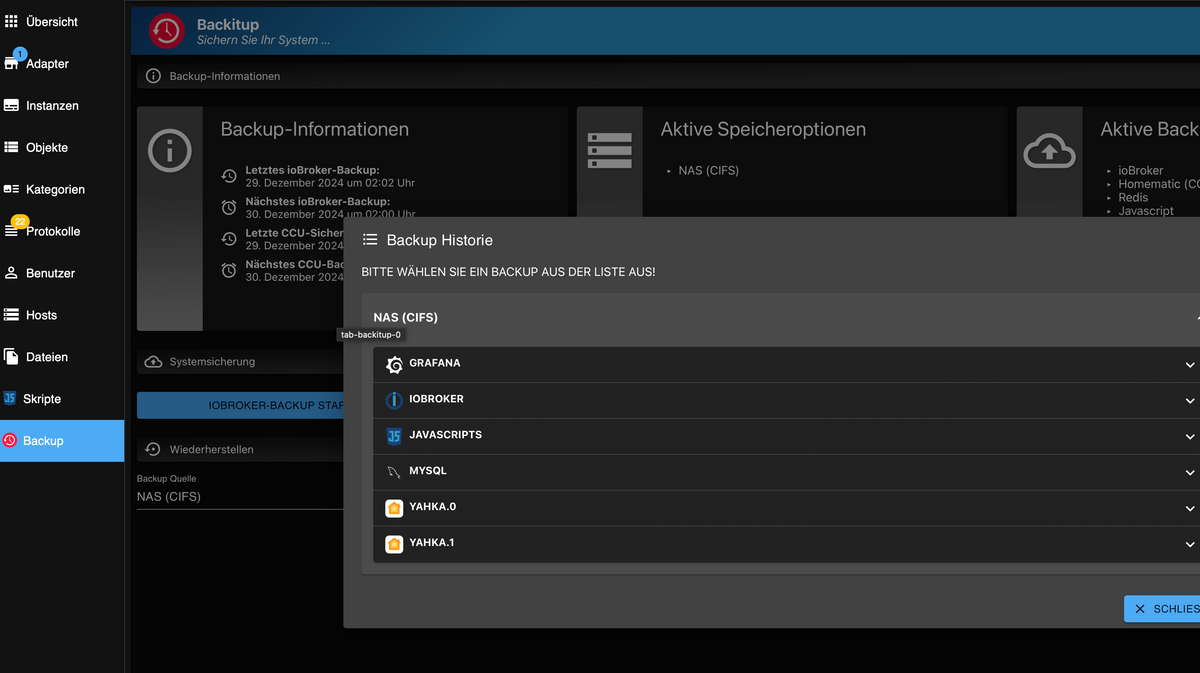Click the Adapter notification badge '1'
The width and height of the screenshot is (1200, 673).
[x=20, y=53]
